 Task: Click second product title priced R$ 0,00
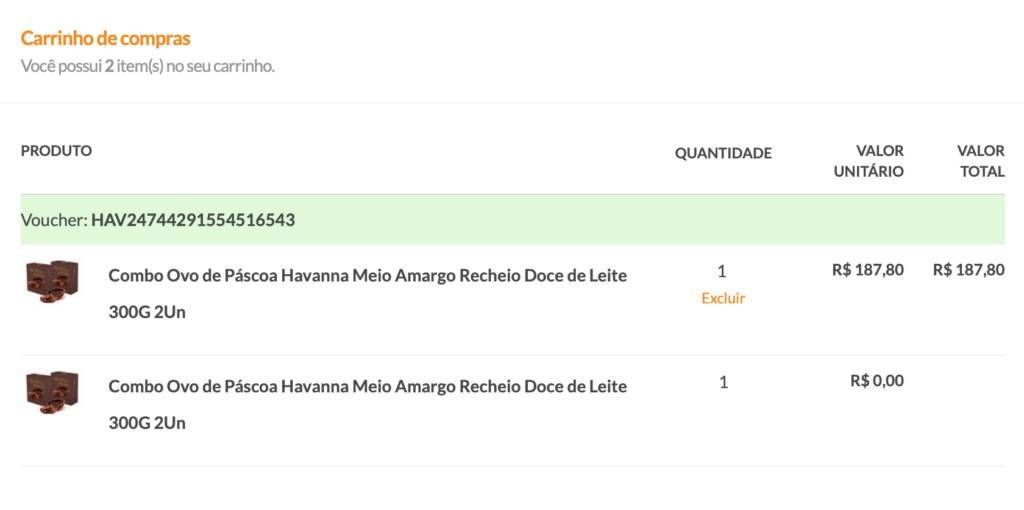(x=368, y=405)
